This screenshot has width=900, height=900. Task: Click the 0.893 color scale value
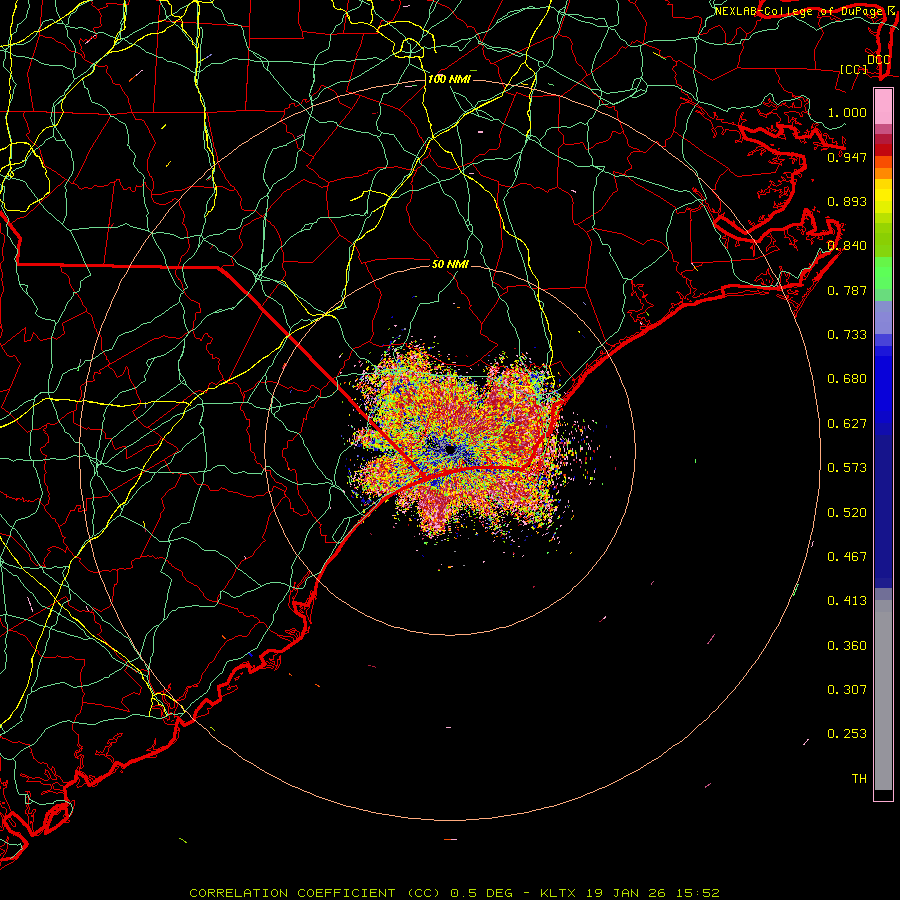[847, 201]
